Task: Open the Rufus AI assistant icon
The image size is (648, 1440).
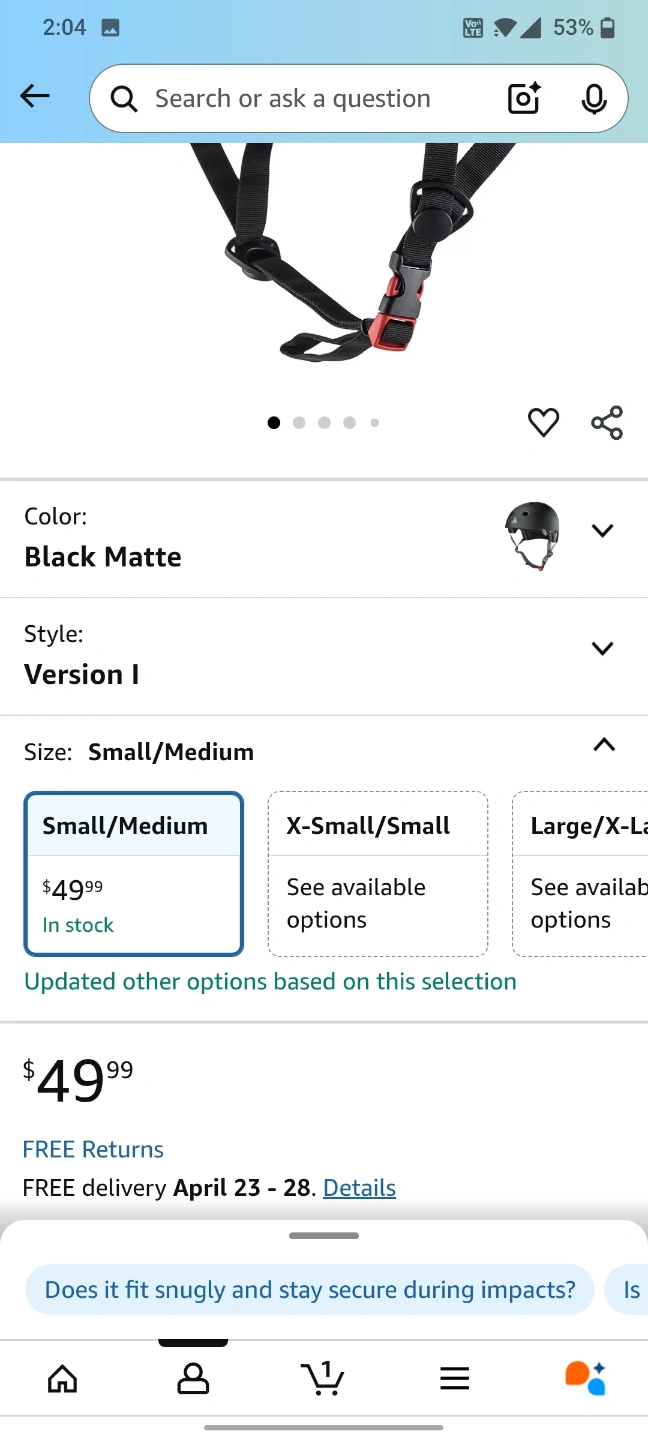Action: point(585,1378)
